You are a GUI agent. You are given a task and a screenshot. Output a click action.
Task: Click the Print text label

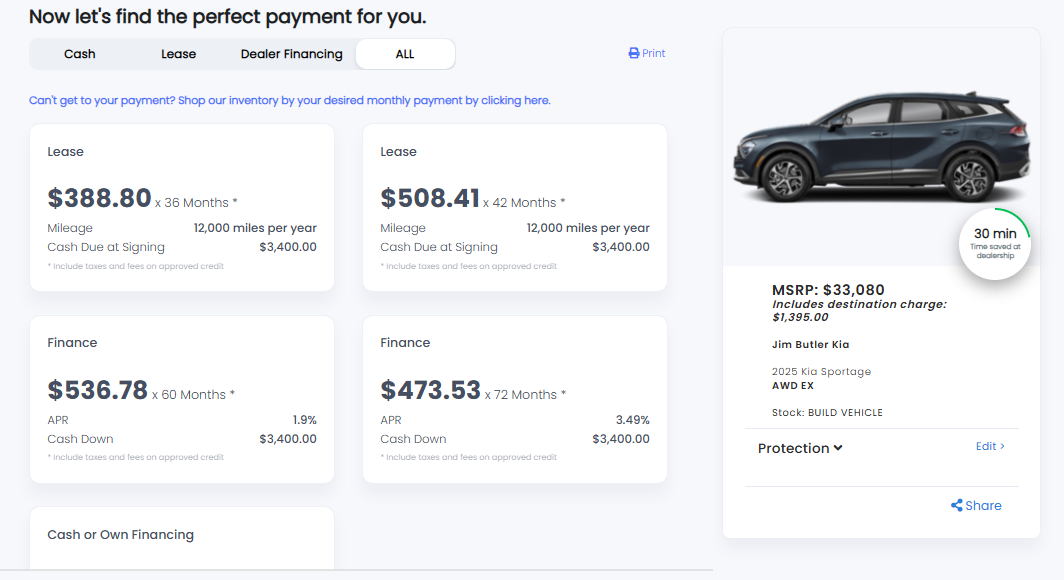(654, 54)
